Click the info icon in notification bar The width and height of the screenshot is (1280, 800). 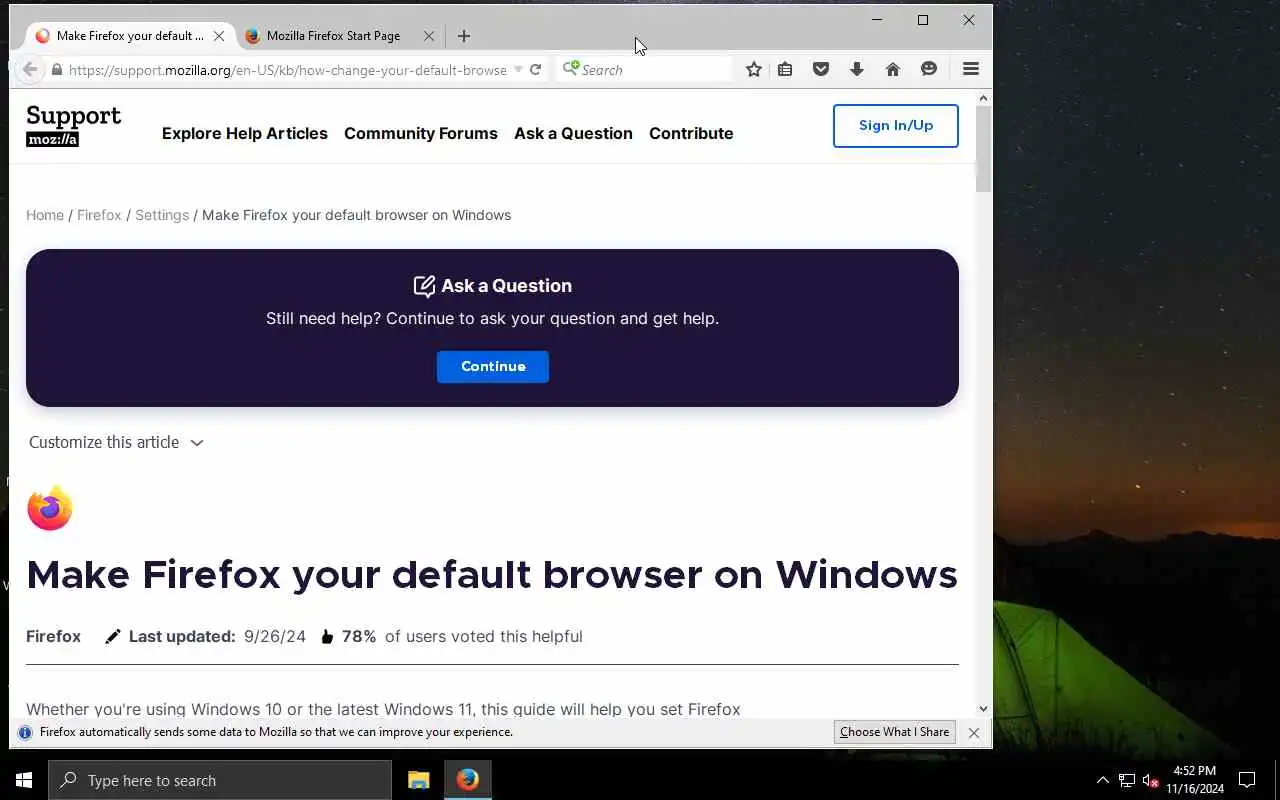[x=25, y=732]
